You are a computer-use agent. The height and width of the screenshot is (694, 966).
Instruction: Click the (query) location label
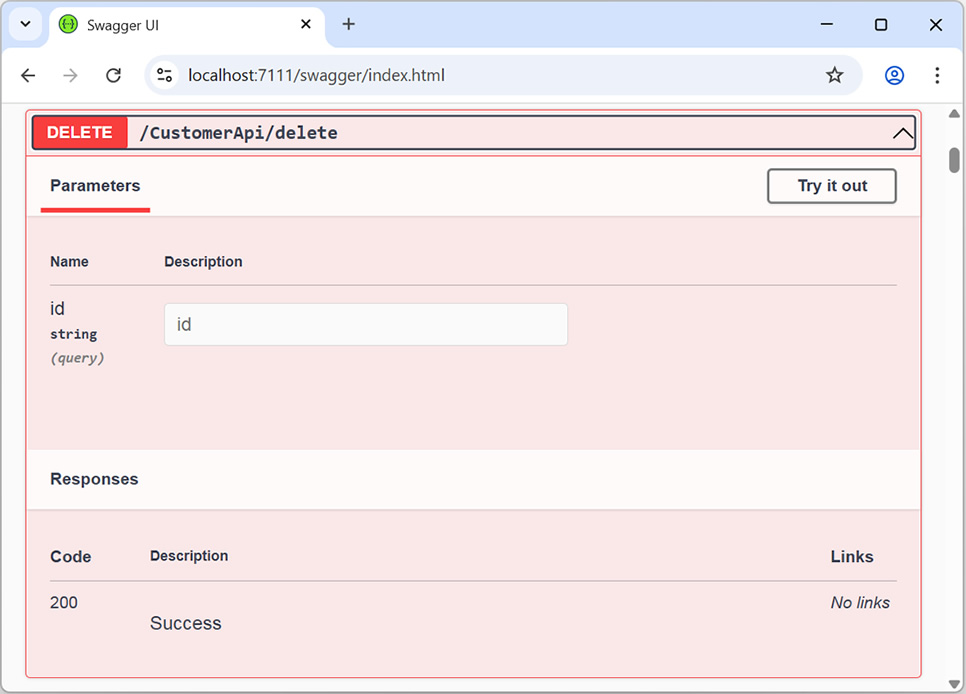tap(77, 358)
